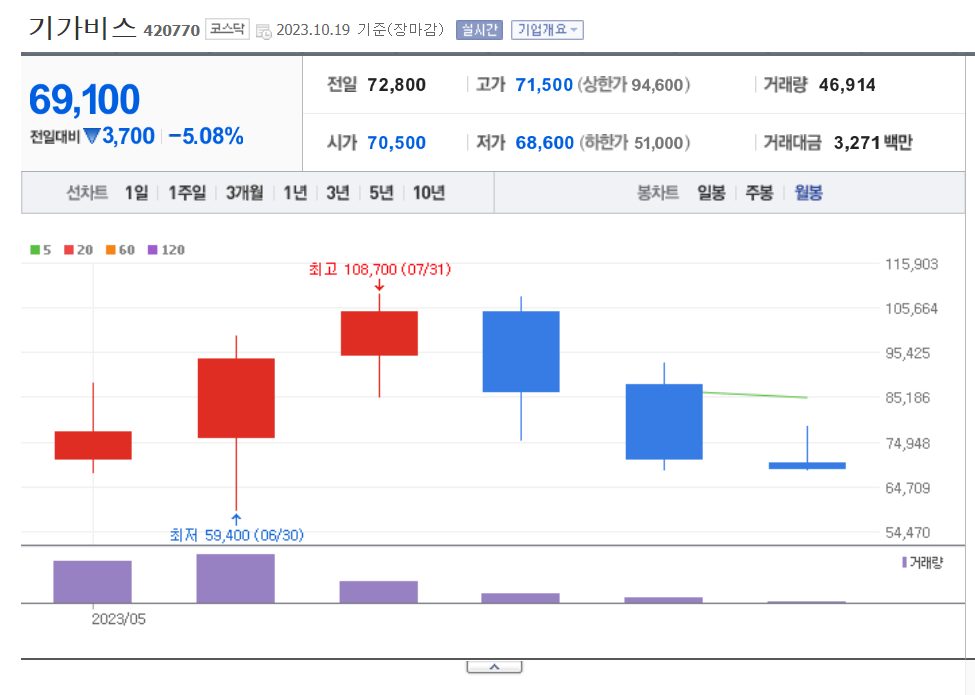
Task: Click the current price 69,100
Action: pos(85,99)
